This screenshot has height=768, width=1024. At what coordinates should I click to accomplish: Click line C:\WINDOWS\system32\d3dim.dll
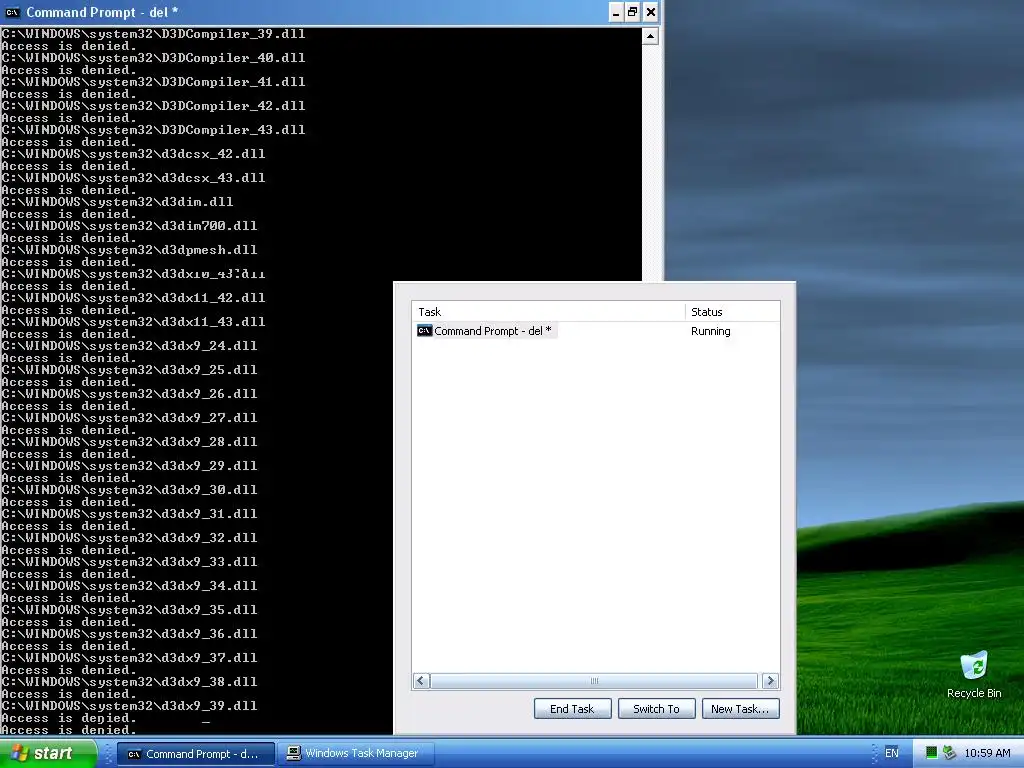click(118, 202)
